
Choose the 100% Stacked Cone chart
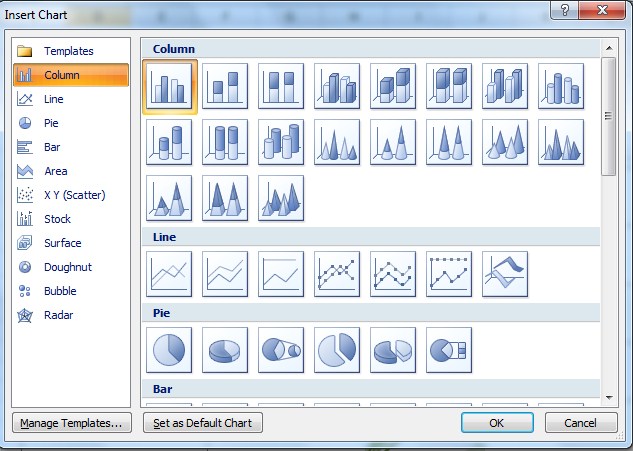[449, 142]
